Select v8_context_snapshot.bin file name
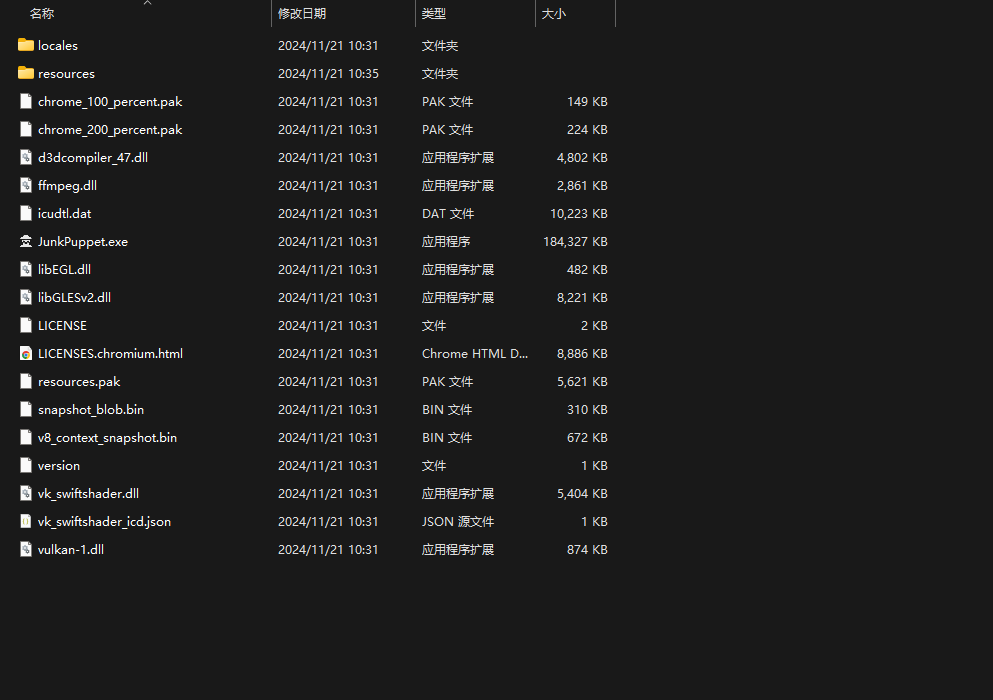Screen dimensions: 993x700 107,437
